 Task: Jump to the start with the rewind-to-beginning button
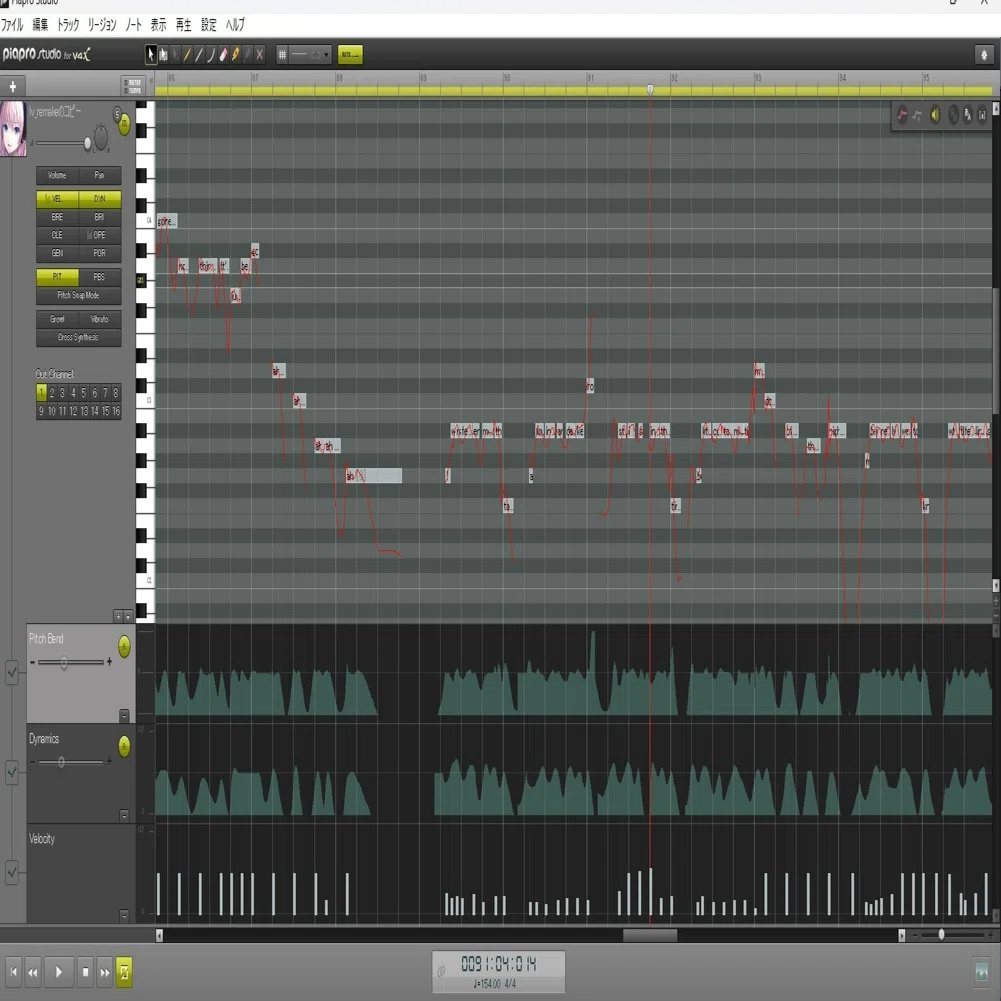(13, 972)
